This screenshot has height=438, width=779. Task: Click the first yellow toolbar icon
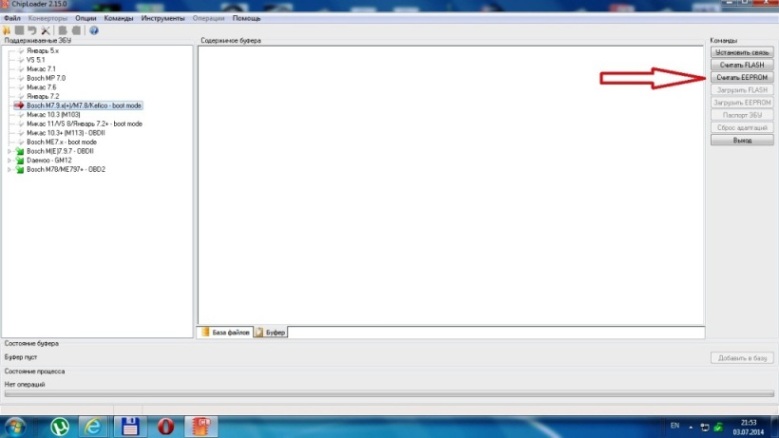7,30
